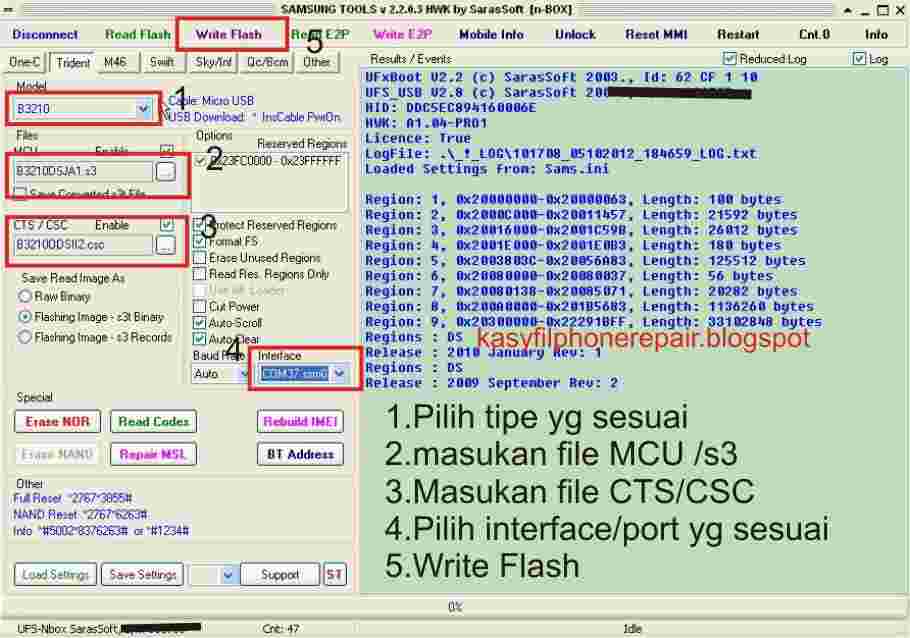Toggle the MCU Enable checkbox
The width and height of the screenshot is (910, 638).
pos(167,150)
